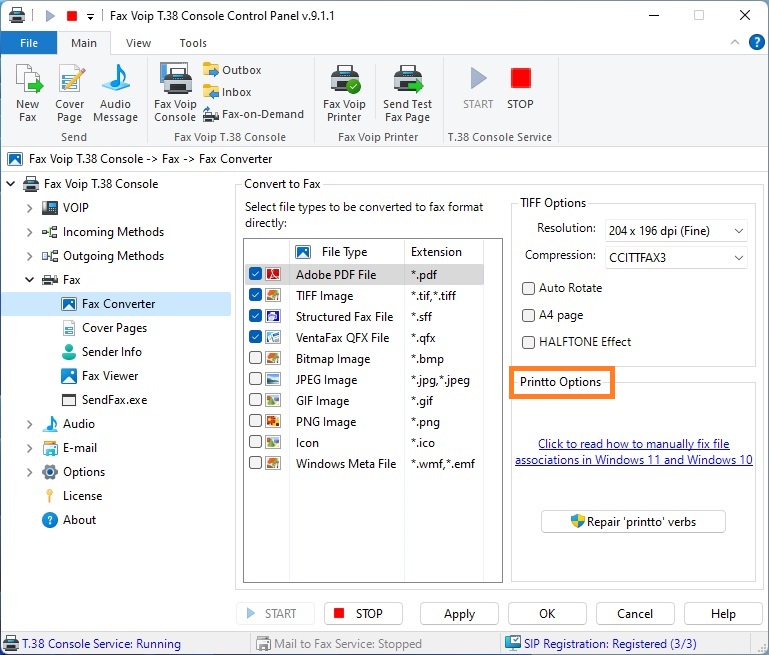Expand E-mail tree node
The image size is (769, 655).
pyautogui.click(x=29, y=448)
